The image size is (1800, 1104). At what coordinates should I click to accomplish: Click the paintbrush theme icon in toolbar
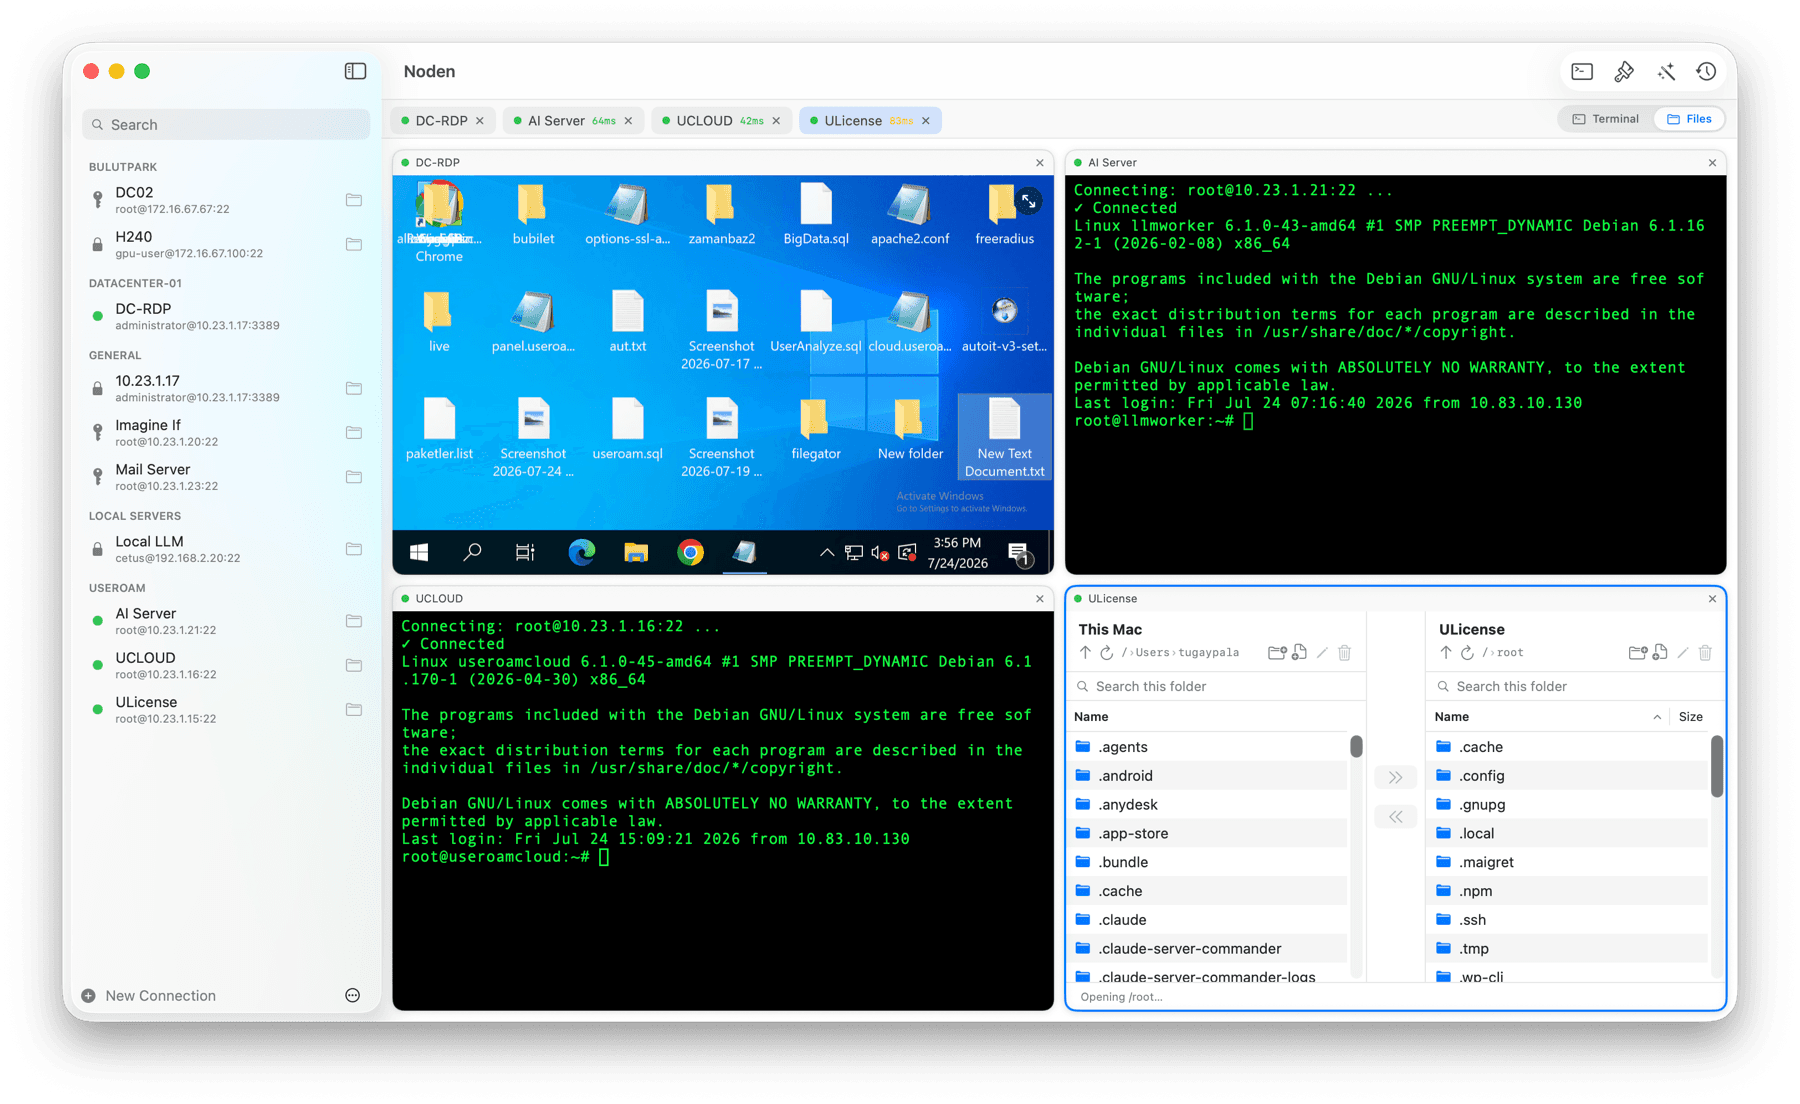pyautogui.click(x=1624, y=71)
